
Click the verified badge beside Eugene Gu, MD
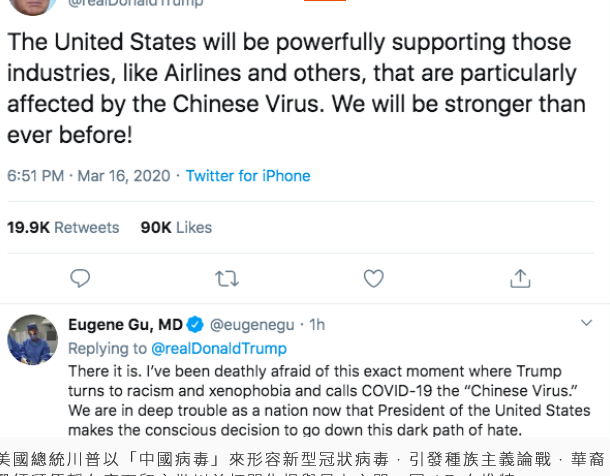pos(196,324)
